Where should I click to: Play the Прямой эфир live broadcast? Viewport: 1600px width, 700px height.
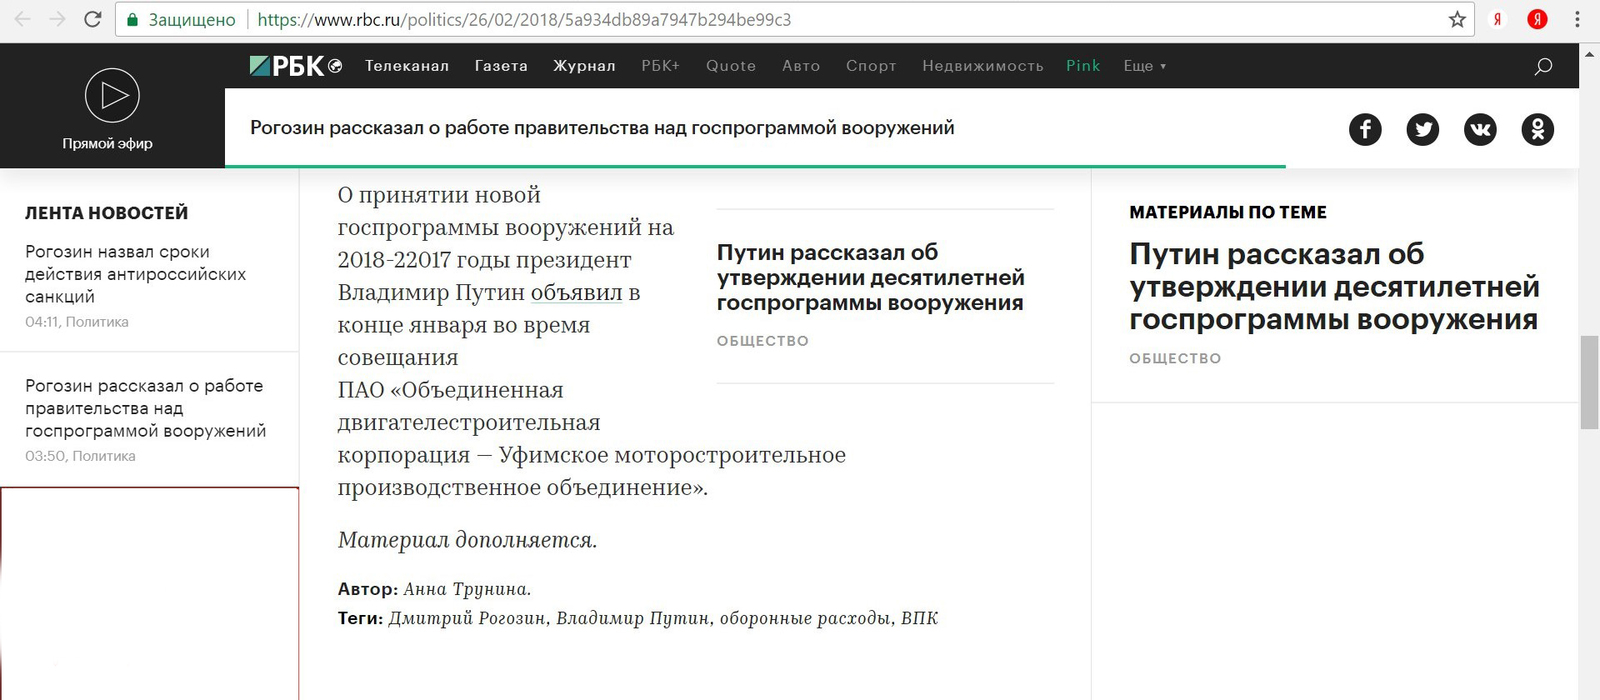[112, 96]
